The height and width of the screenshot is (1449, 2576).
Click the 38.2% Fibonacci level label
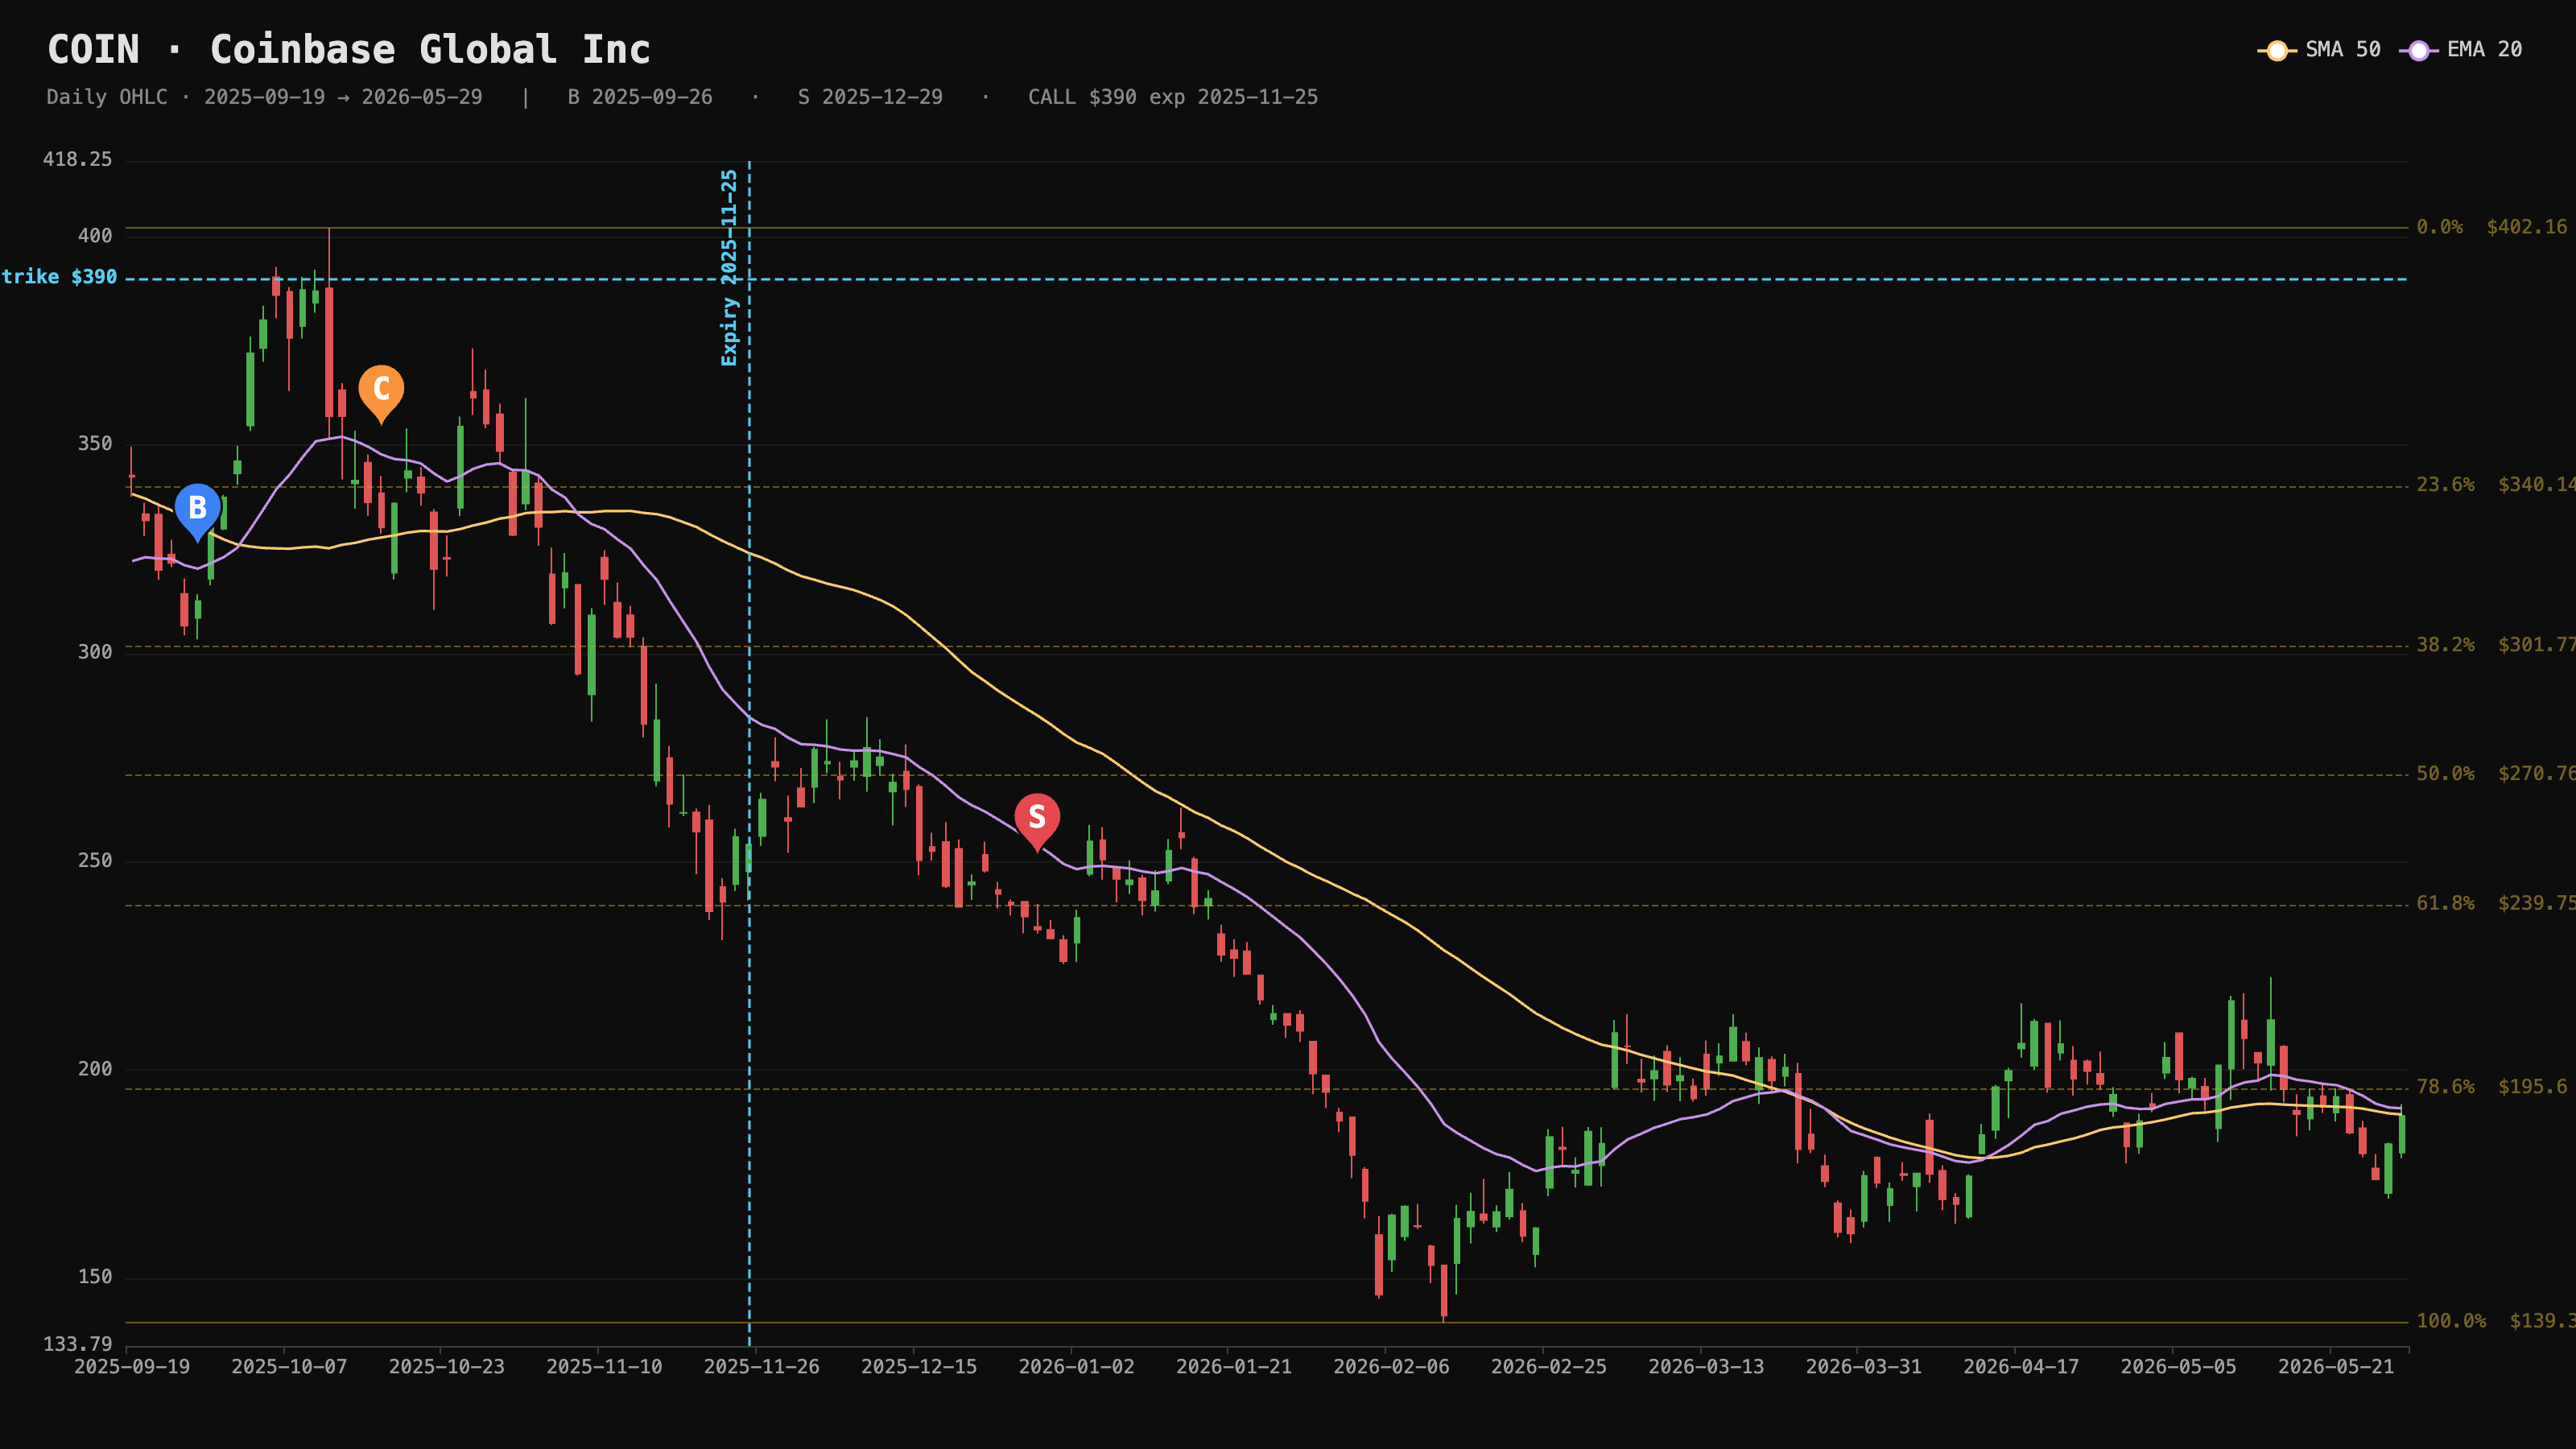(x=2445, y=645)
